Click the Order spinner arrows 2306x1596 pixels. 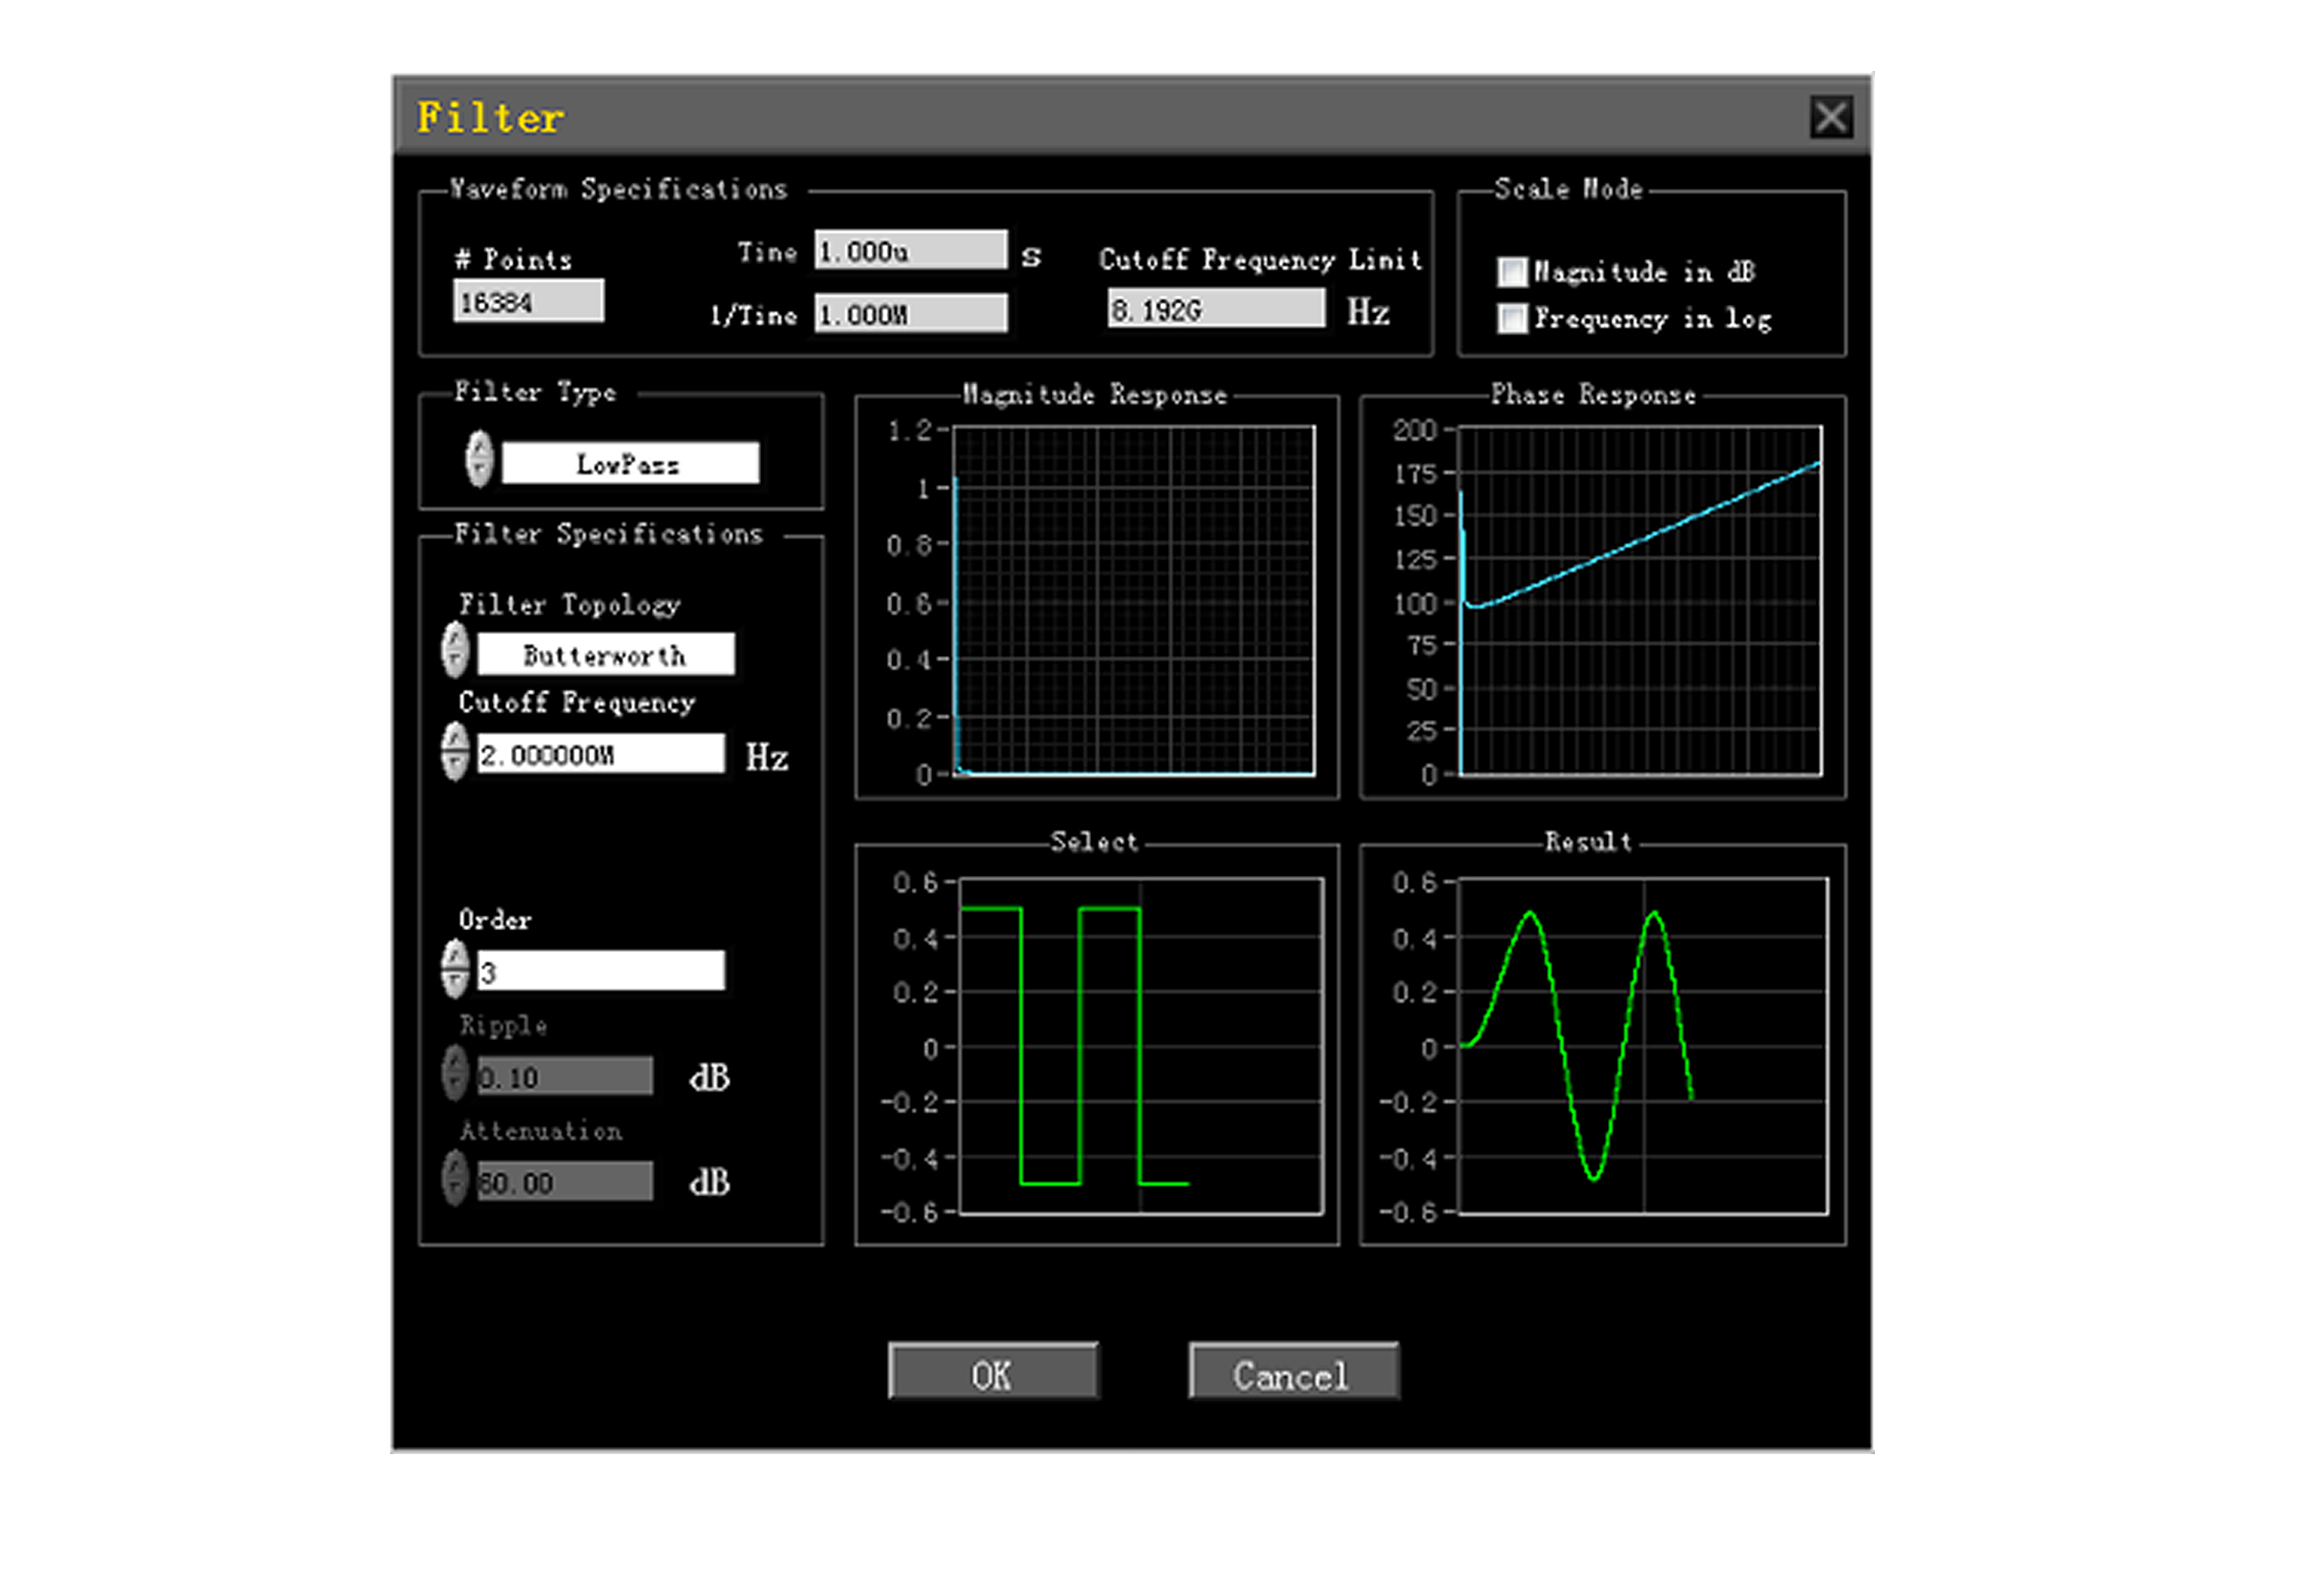click(x=455, y=968)
